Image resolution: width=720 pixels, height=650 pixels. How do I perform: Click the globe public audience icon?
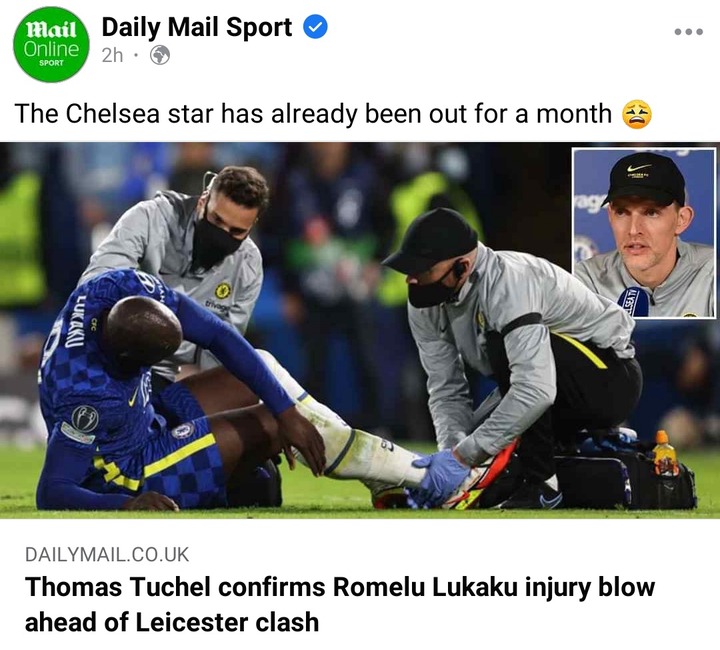pyautogui.click(x=160, y=56)
